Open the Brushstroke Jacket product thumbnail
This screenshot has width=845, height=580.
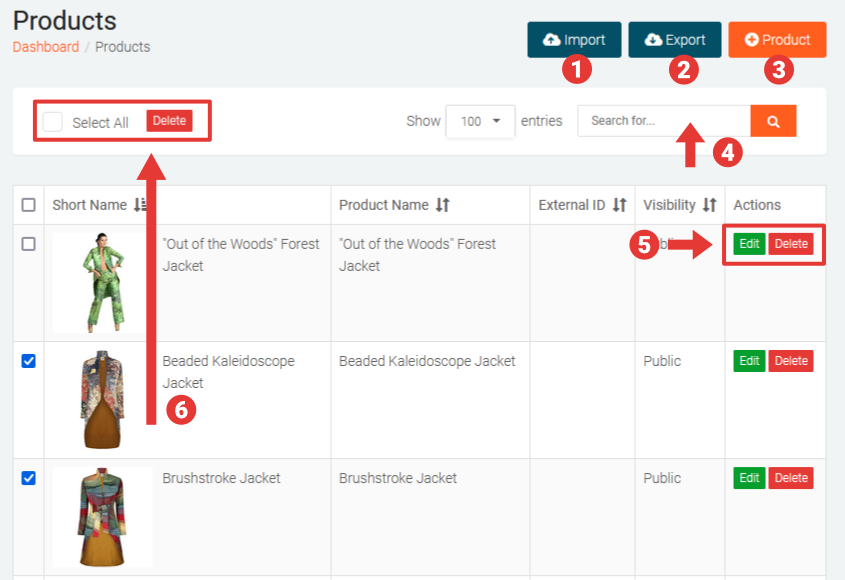click(102, 515)
